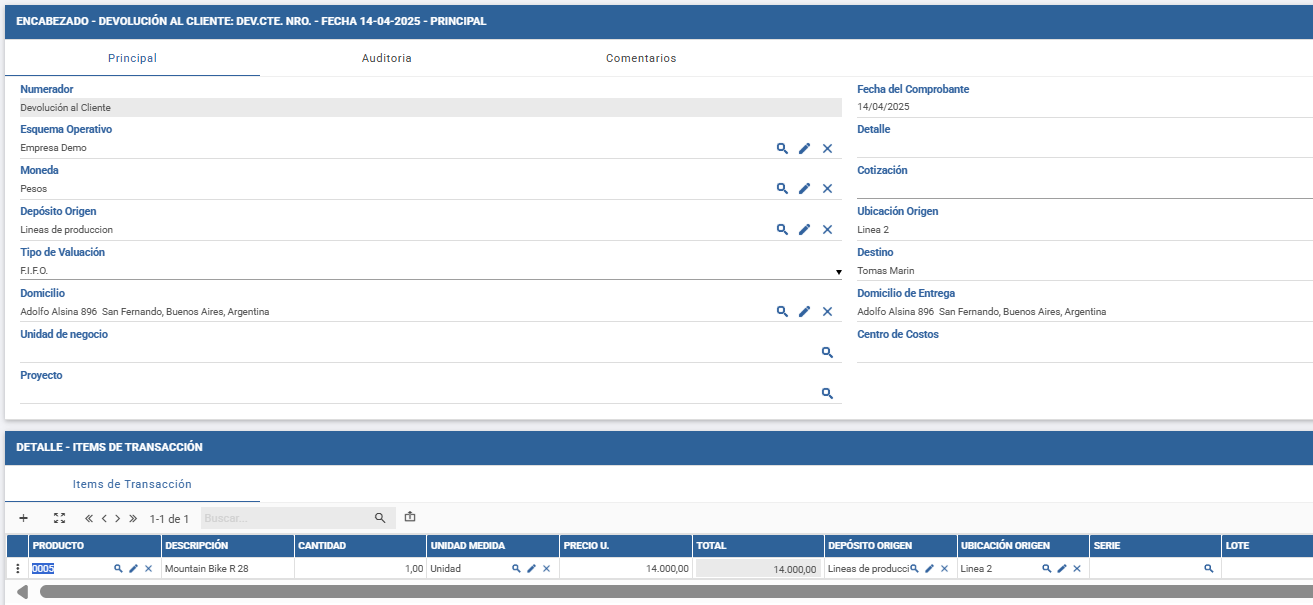Click Destino value Tomas Marin
The image size is (1313, 605).
pyautogui.click(x=886, y=271)
